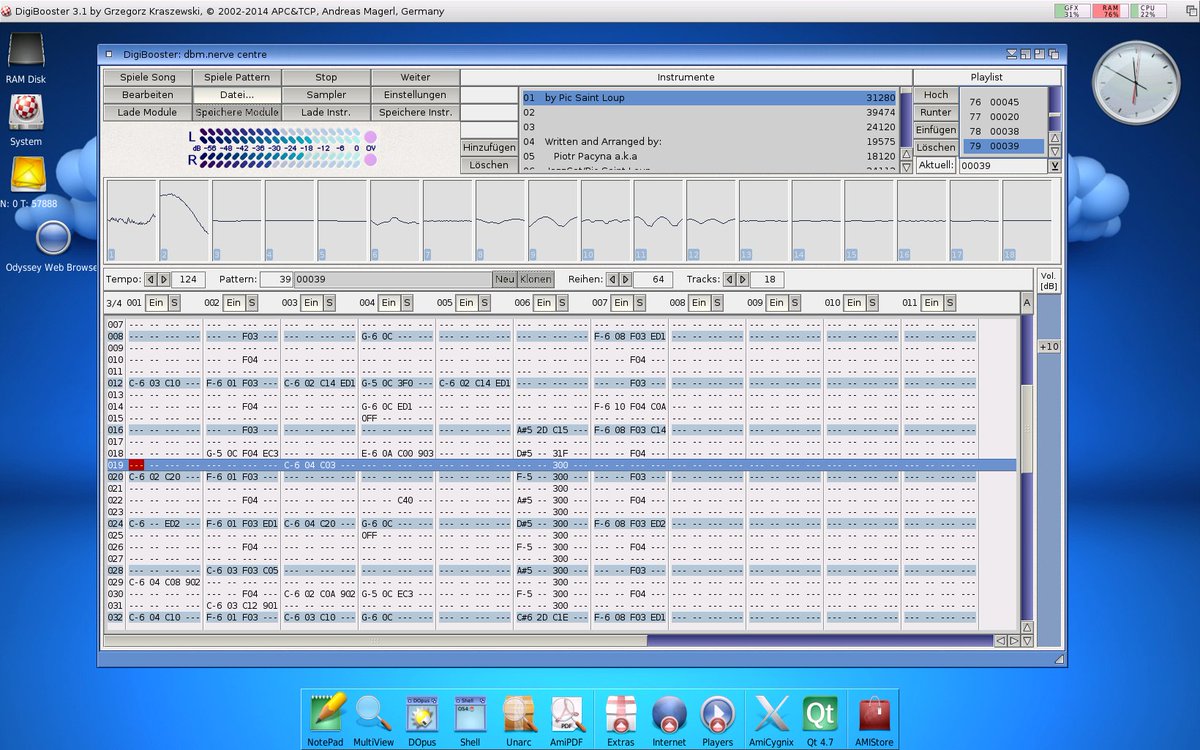1200x750 pixels.
Task: Switch to Bearbeiten section
Action: pyautogui.click(x=147, y=95)
